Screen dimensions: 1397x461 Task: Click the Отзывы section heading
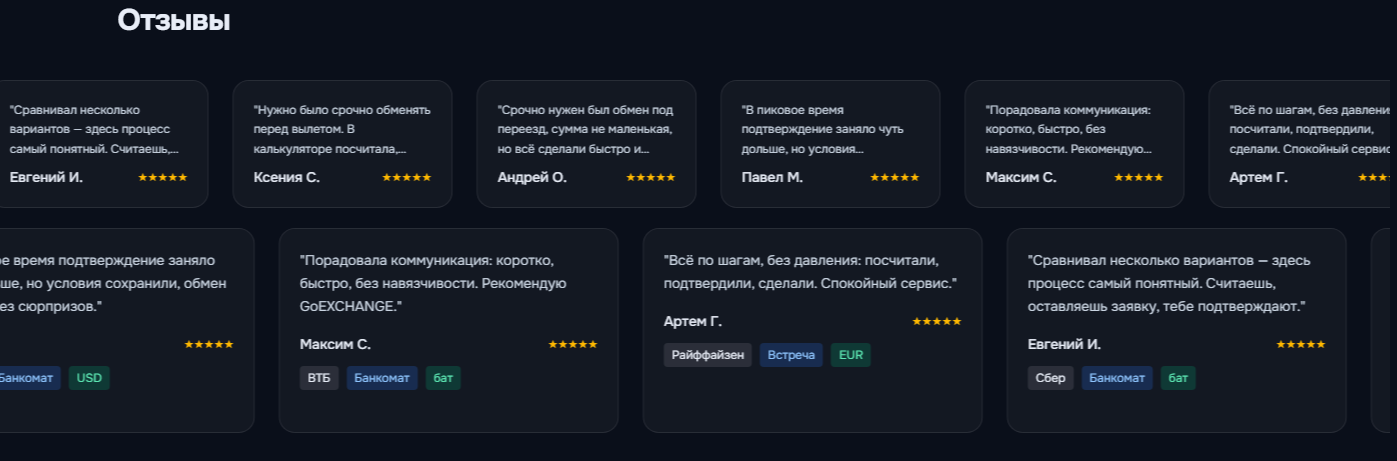click(174, 20)
